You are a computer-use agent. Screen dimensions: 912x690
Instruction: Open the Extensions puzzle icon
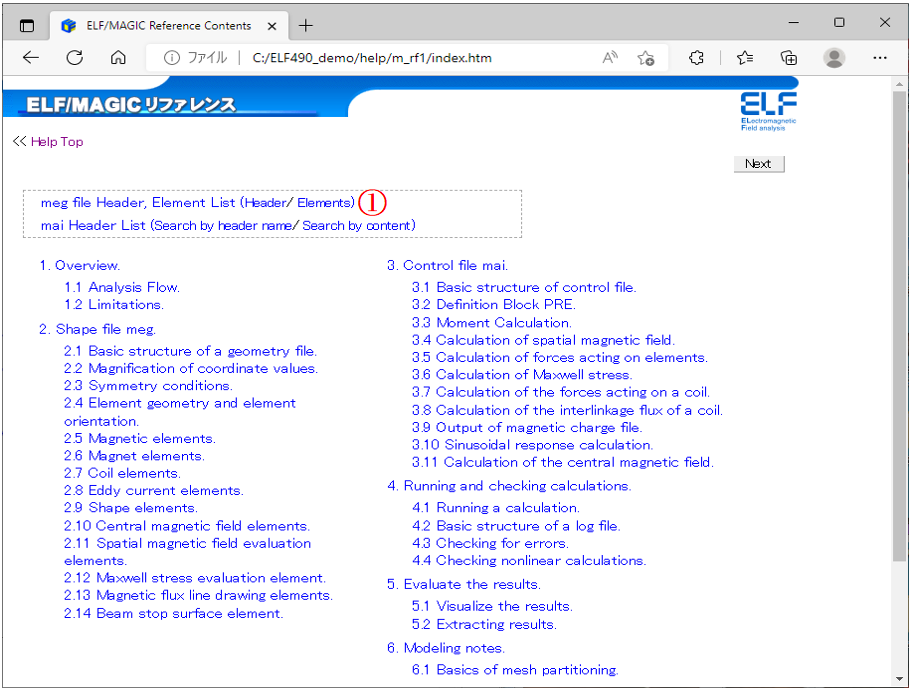[696, 58]
